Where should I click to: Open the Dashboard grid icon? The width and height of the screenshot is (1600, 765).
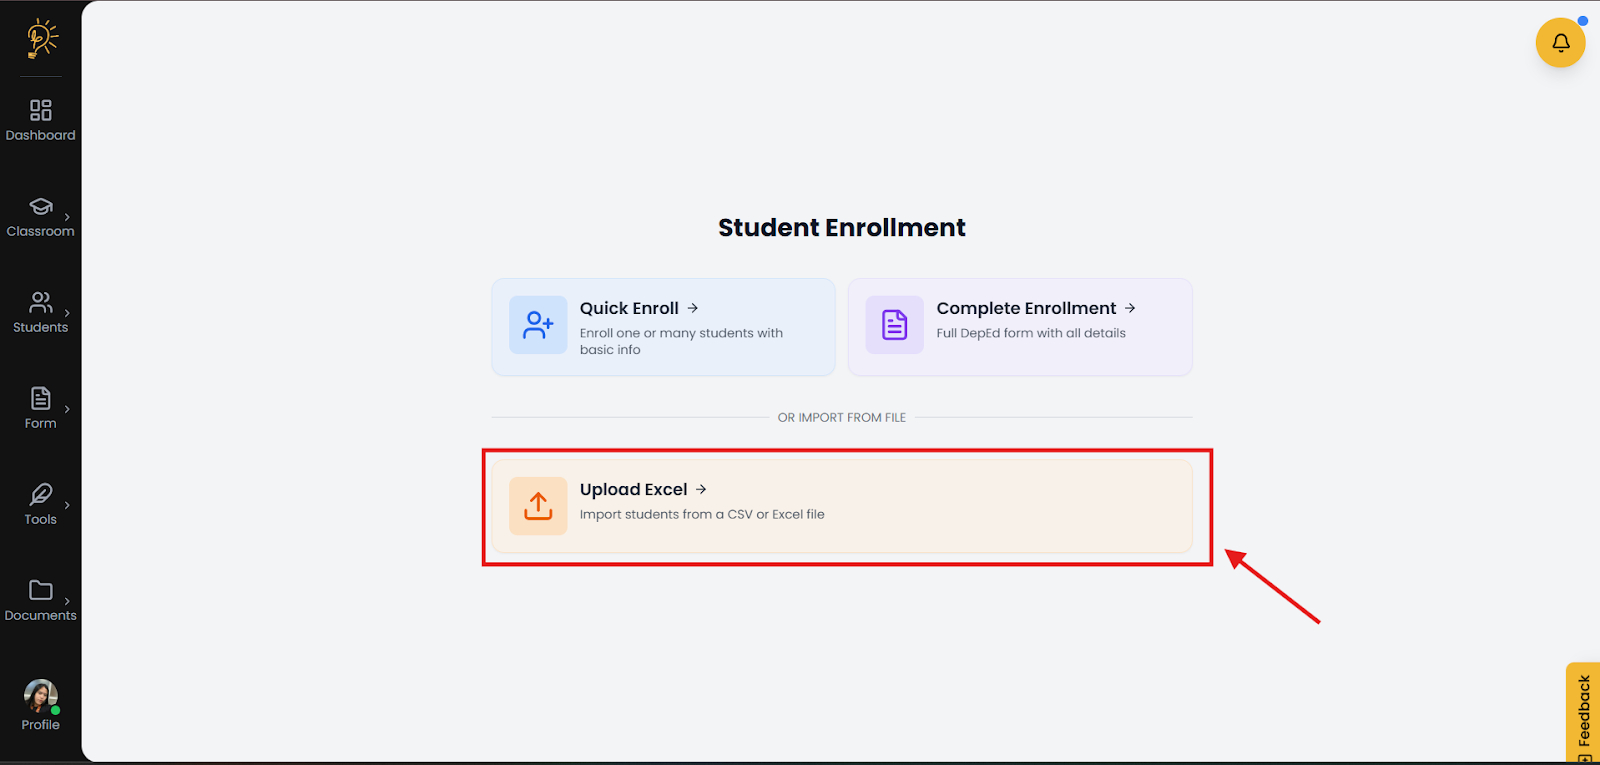click(41, 110)
